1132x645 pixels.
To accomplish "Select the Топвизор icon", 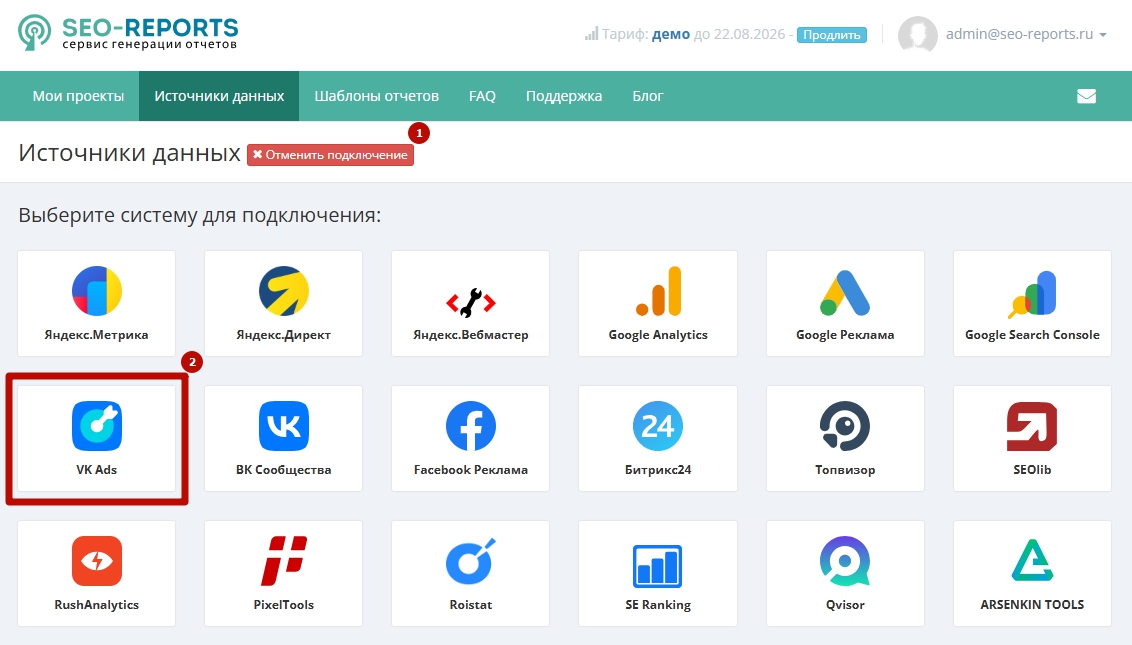I will click(x=845, y=426).
